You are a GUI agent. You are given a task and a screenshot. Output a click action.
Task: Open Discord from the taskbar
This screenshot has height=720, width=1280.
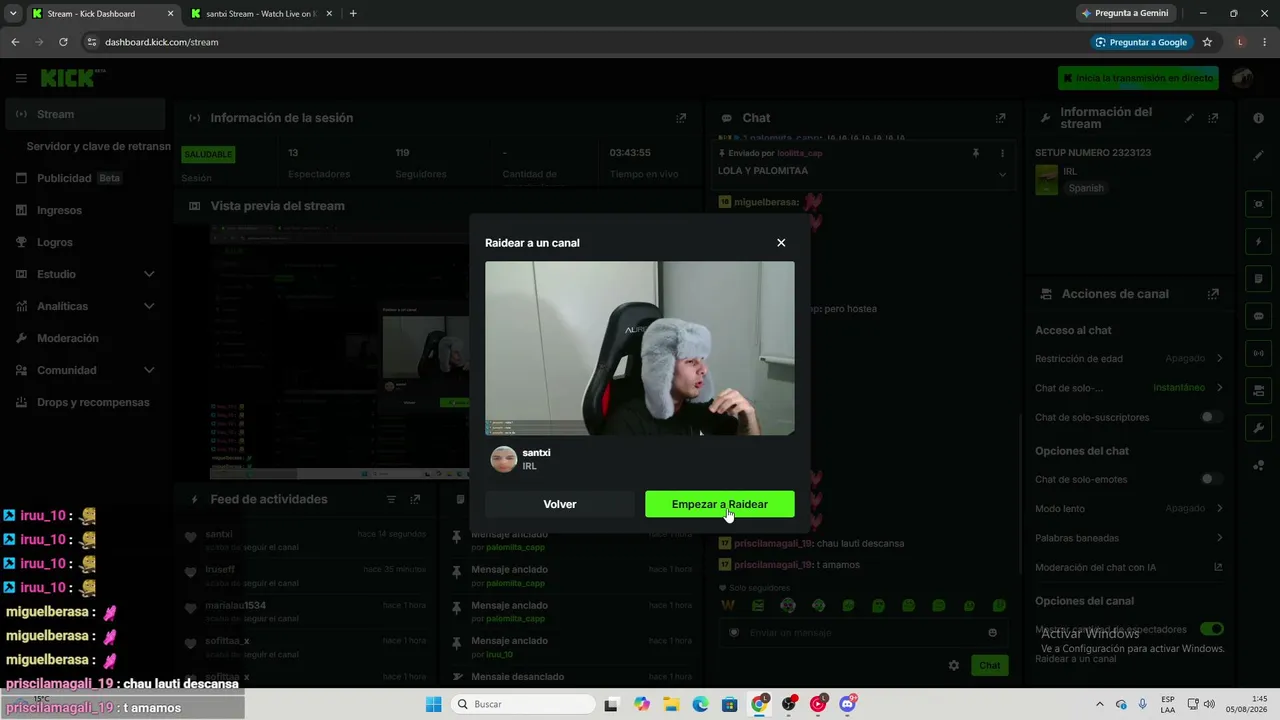pyautogui.click(x=848, y=704)
